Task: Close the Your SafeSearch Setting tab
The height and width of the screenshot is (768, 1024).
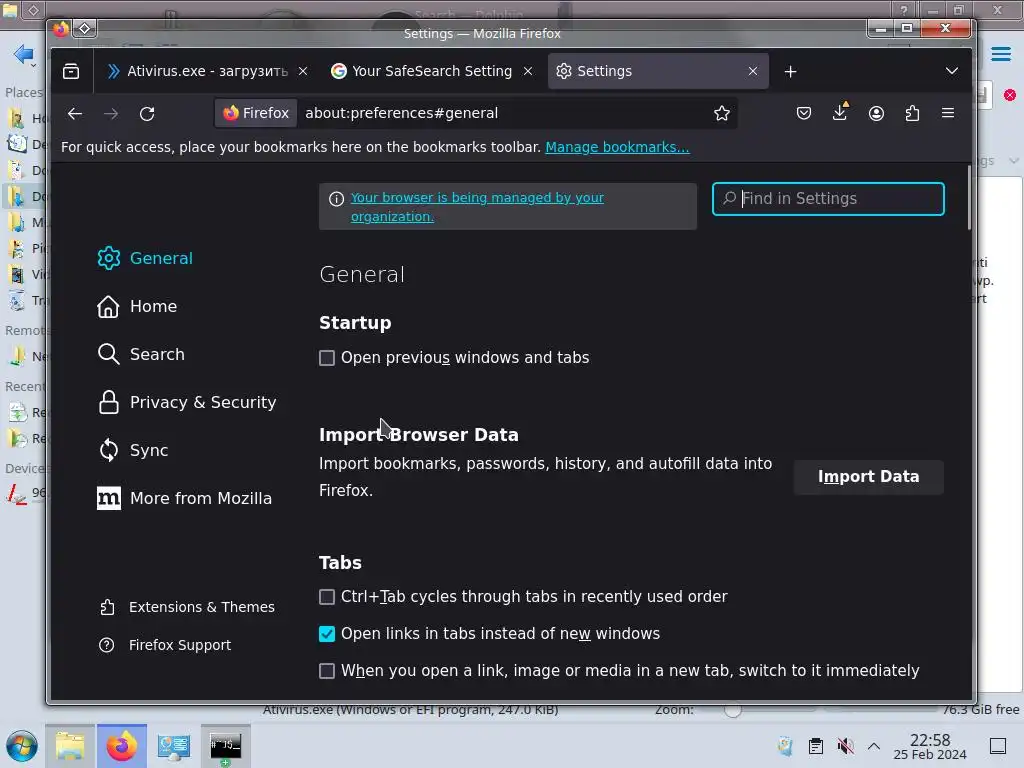Action: [528, 71]
